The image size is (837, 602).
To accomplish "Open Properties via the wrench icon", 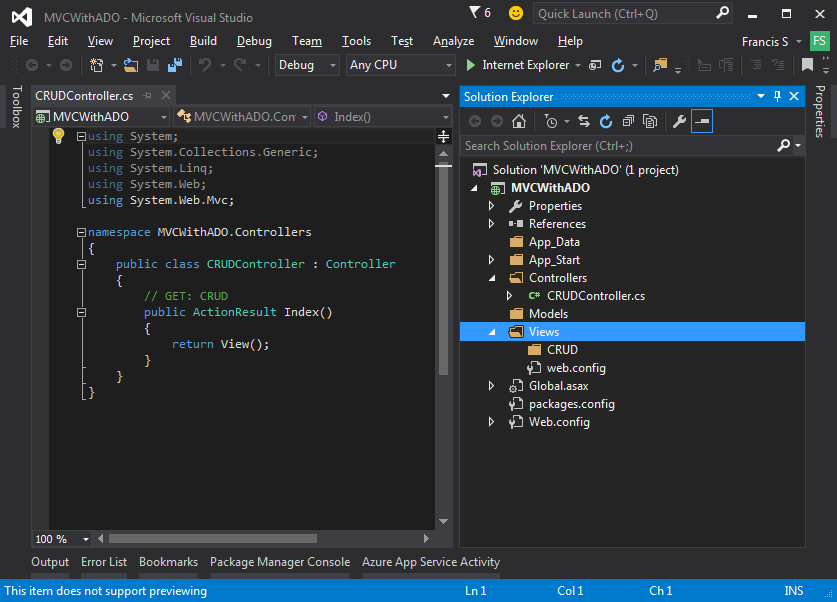I will pos(679,121).
